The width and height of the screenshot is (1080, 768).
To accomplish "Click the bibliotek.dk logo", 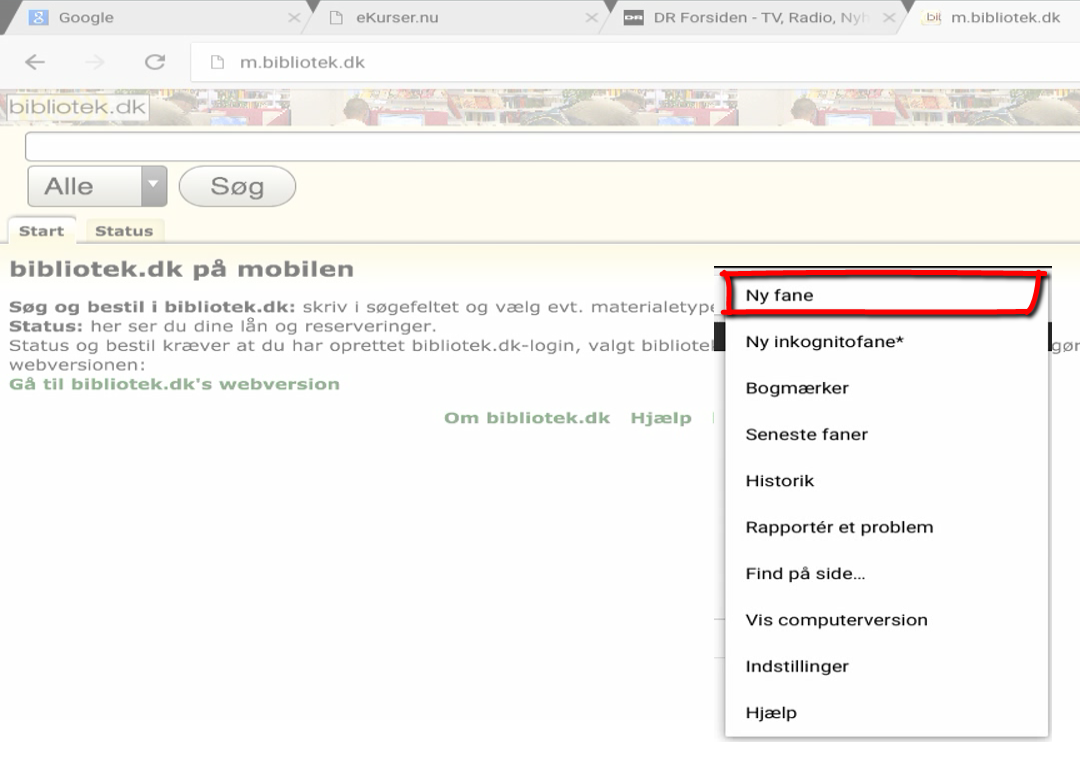I will click(78, 107).
